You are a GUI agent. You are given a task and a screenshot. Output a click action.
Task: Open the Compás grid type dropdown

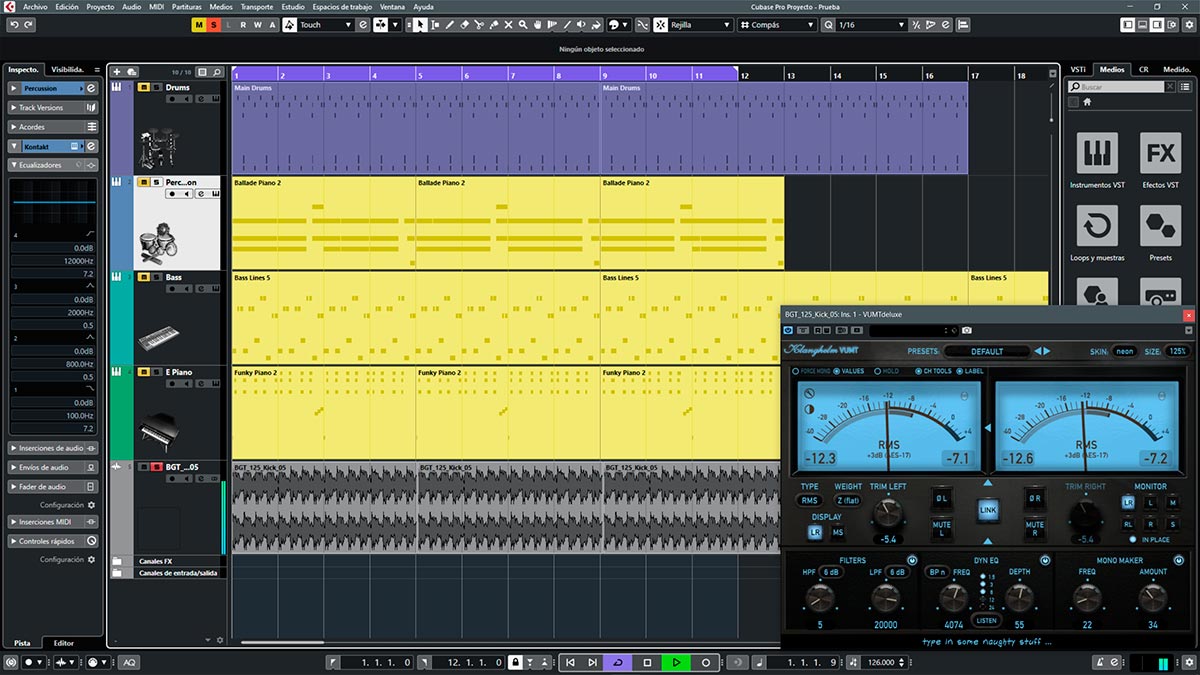click(776, 24)
